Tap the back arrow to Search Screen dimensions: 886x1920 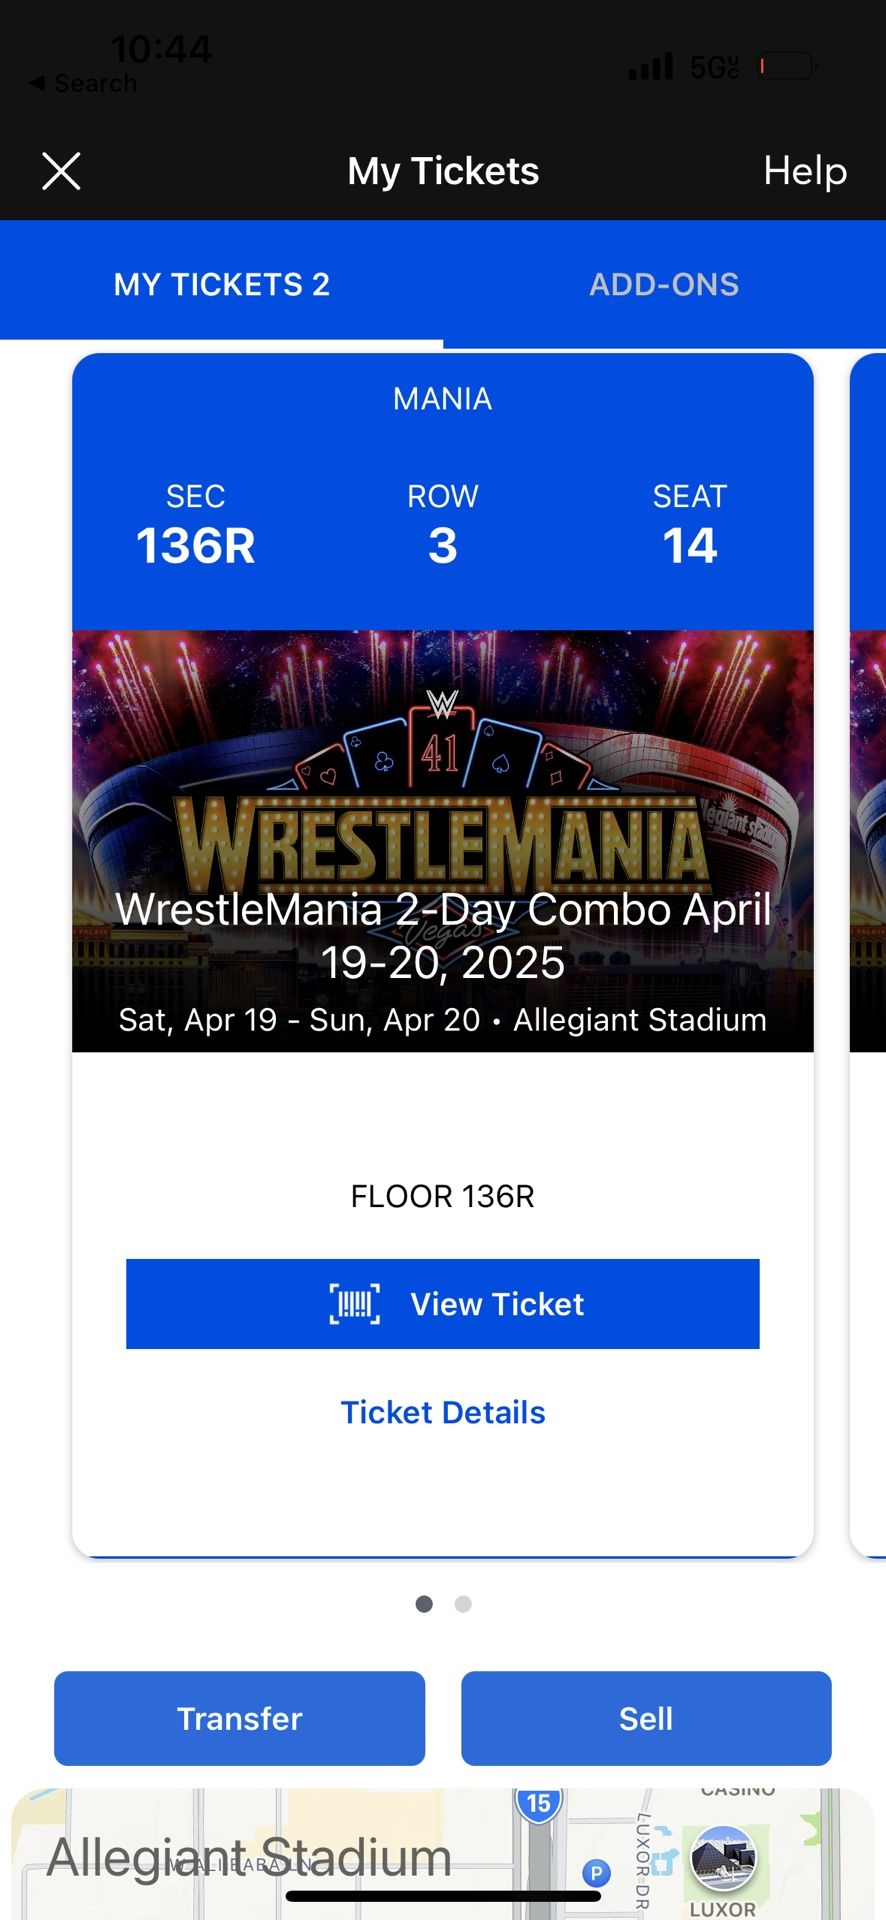tap(38, 83)
